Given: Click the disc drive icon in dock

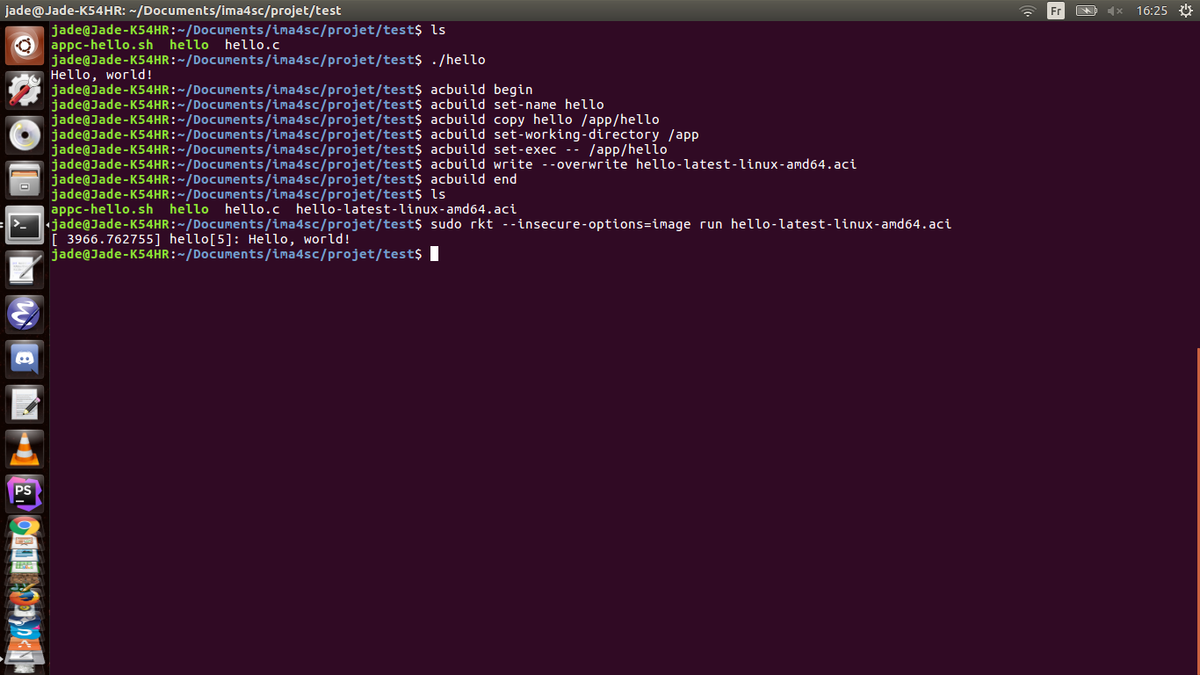Looking at the screenshot, I should pos(25,135).
